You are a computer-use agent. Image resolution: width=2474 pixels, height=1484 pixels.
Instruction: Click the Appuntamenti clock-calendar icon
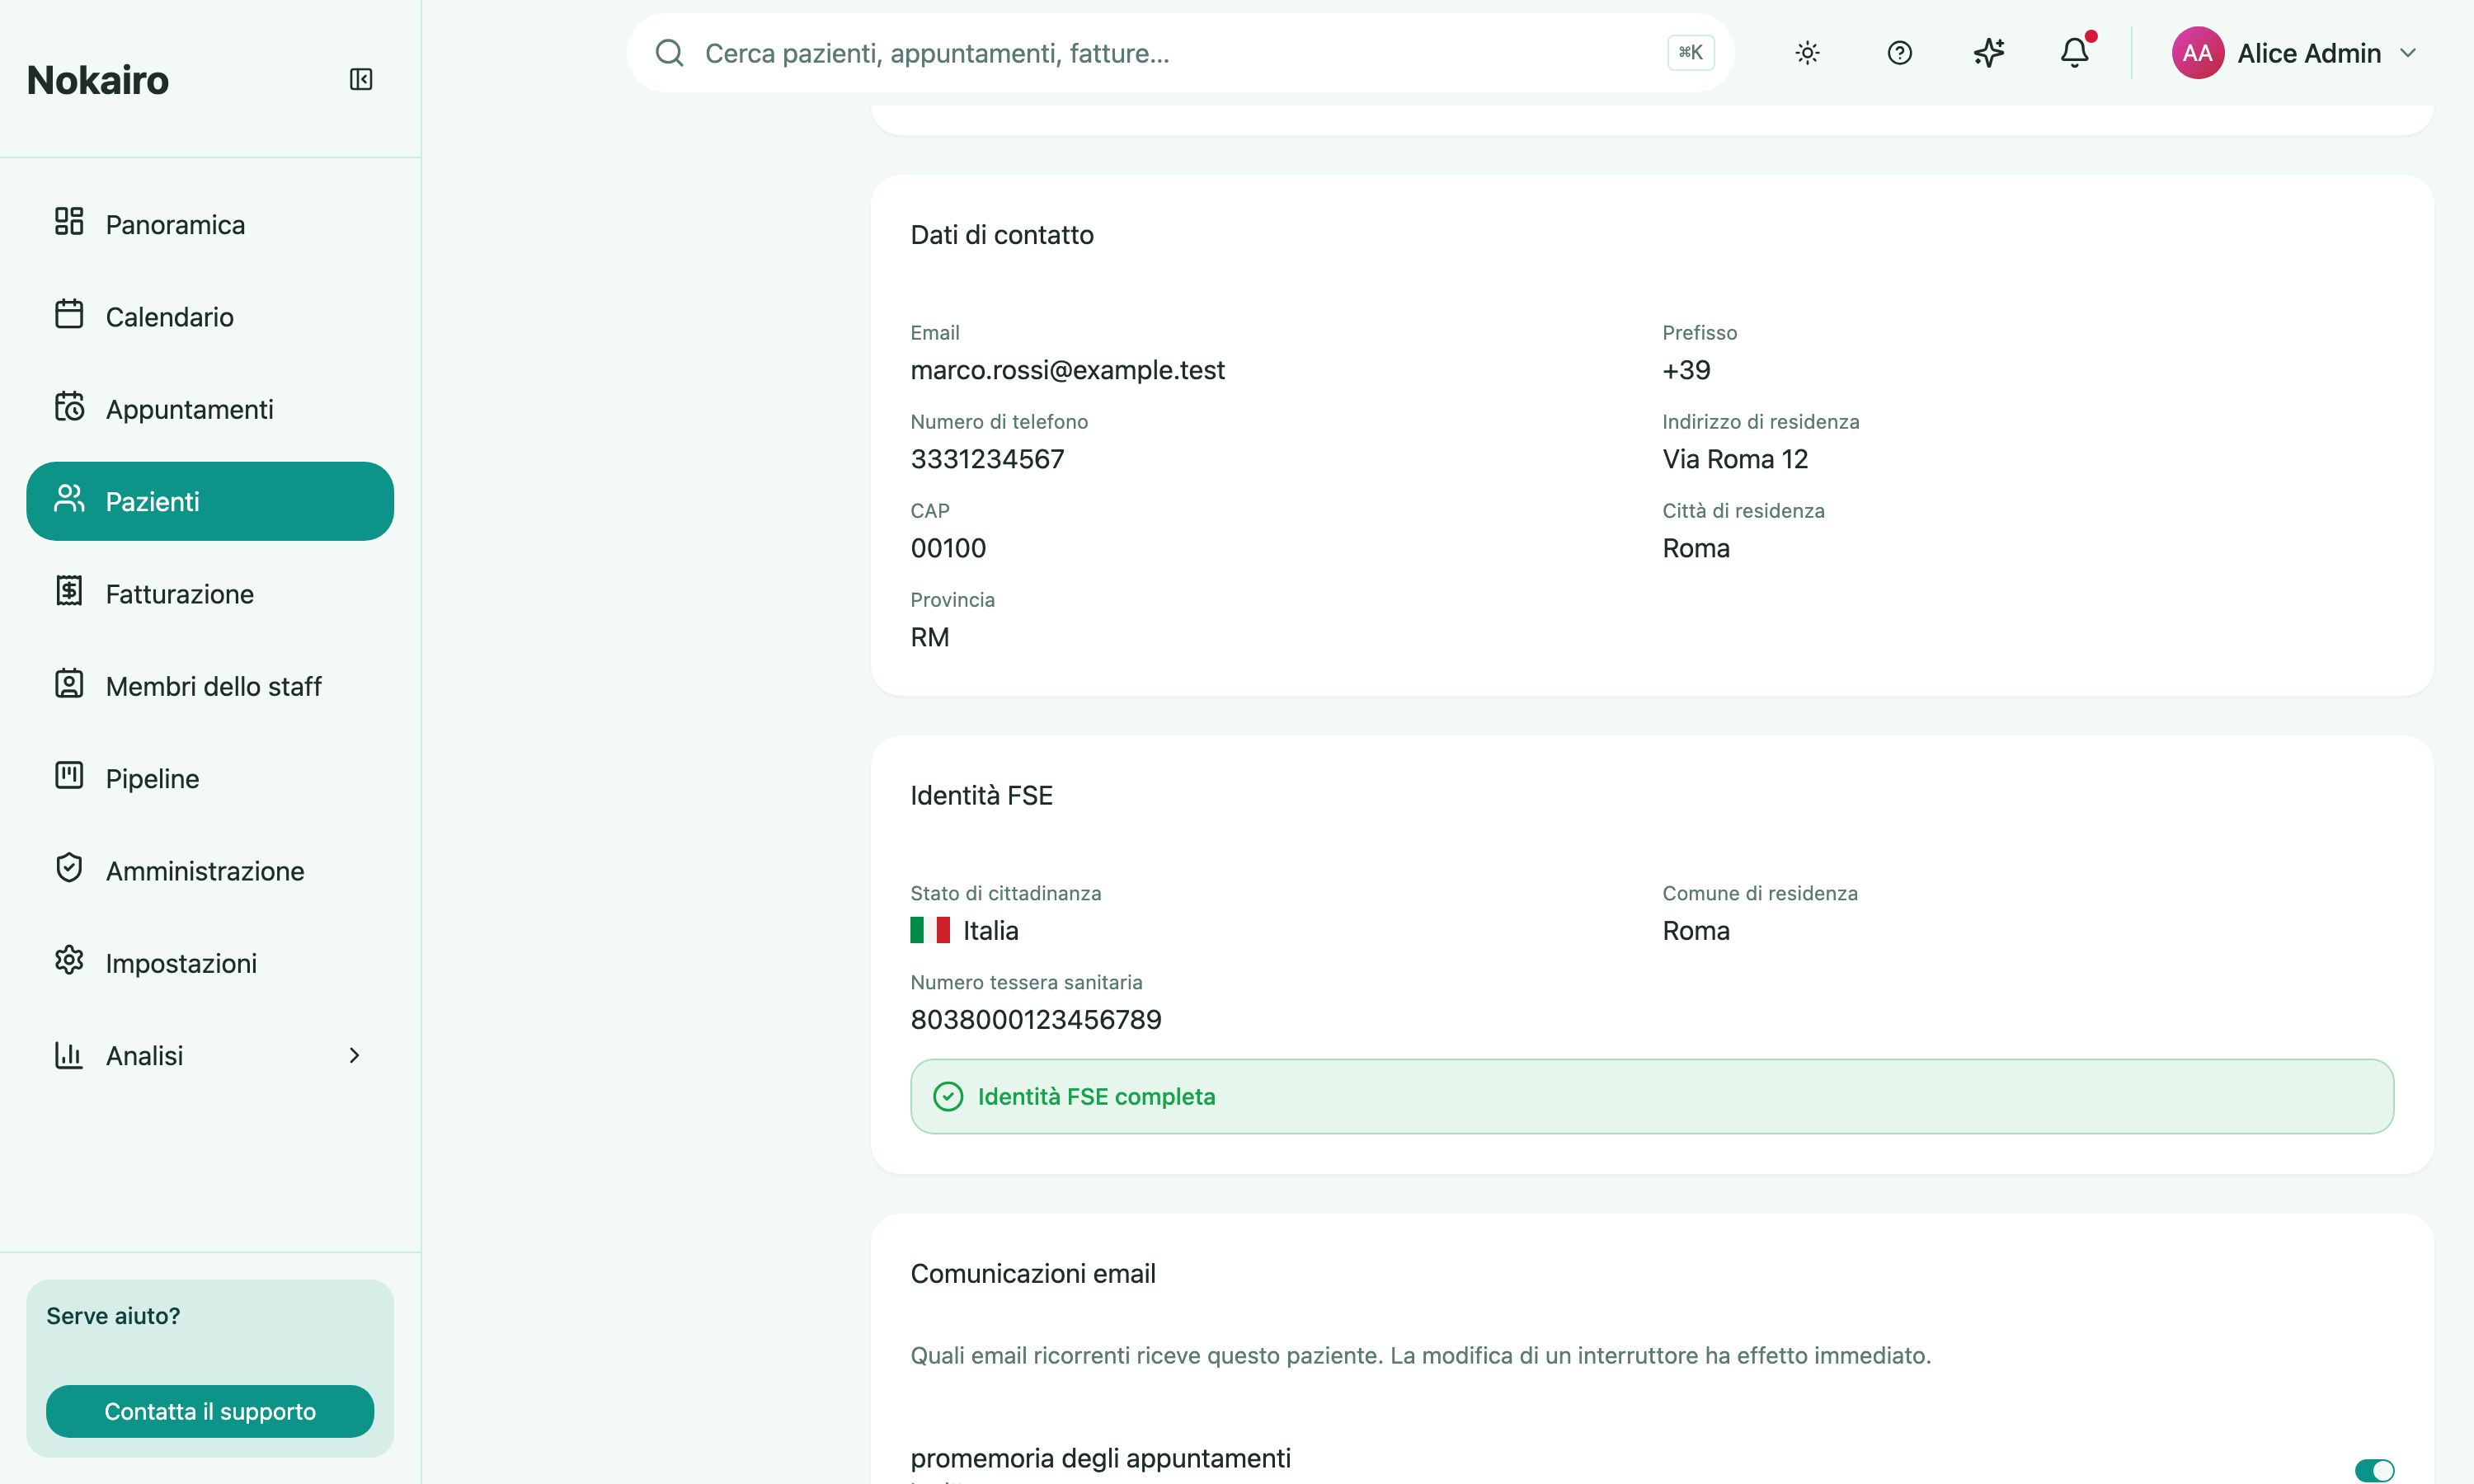[69, 407]
